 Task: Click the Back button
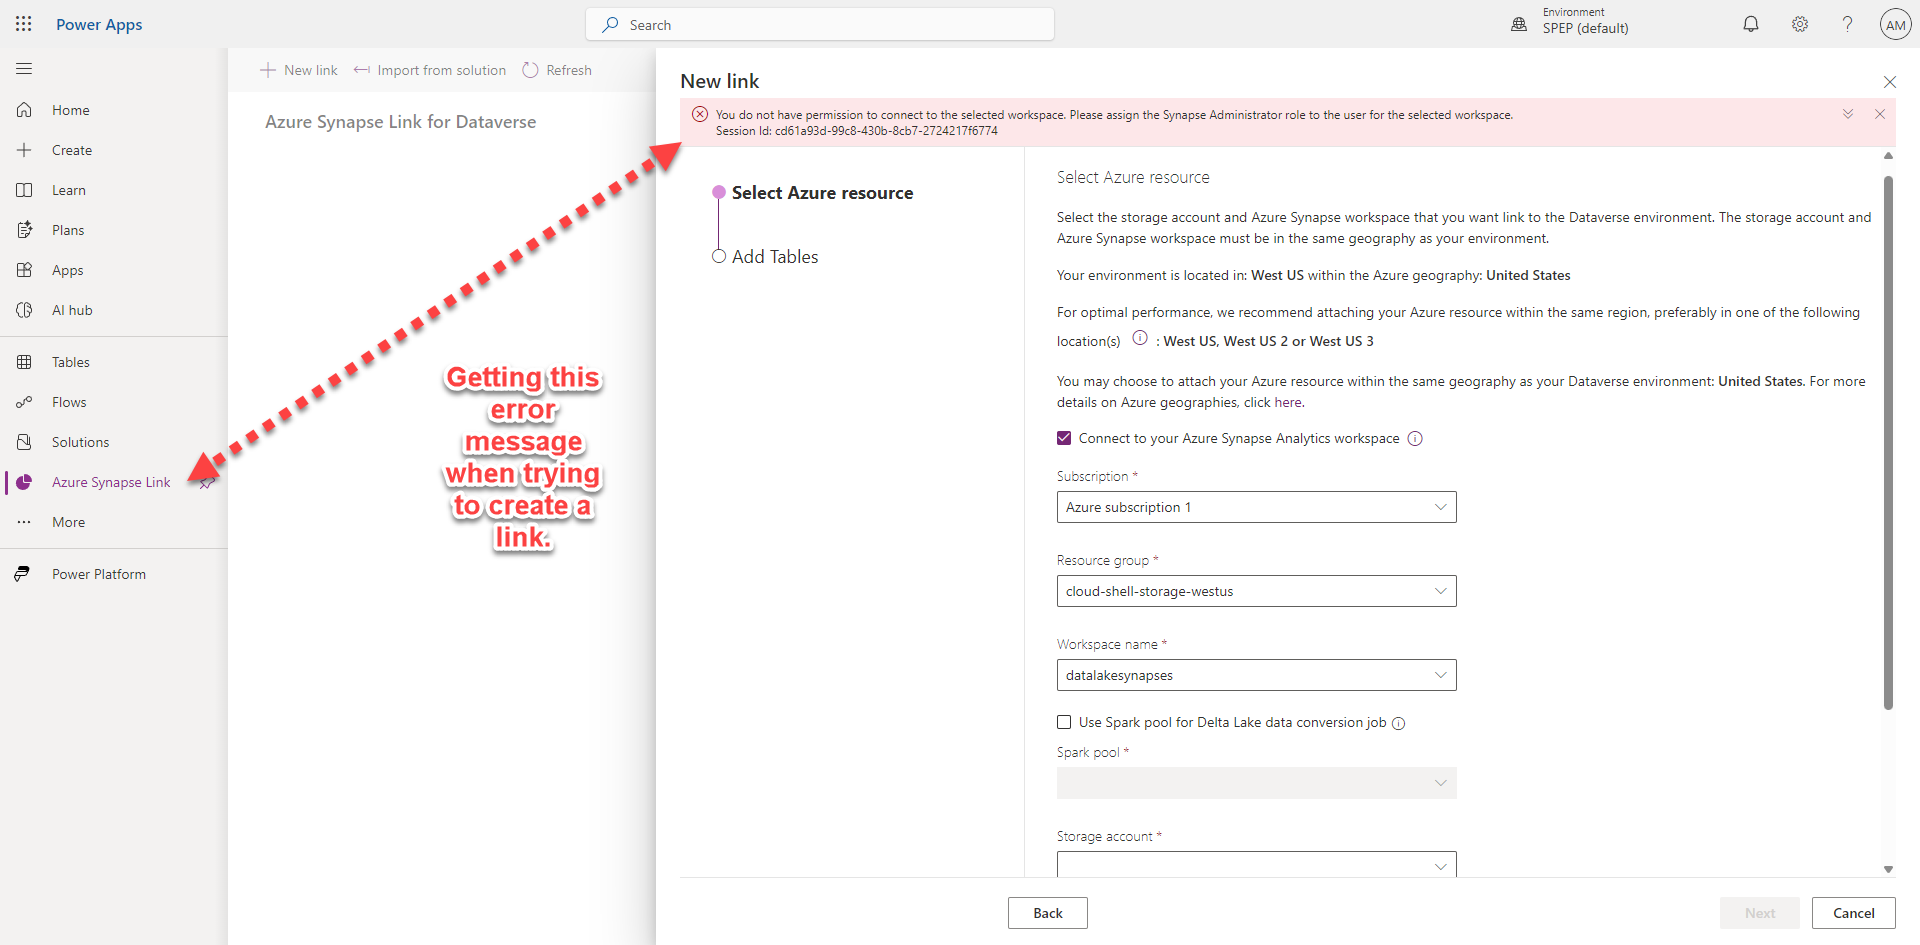[x=1048, y=913]
